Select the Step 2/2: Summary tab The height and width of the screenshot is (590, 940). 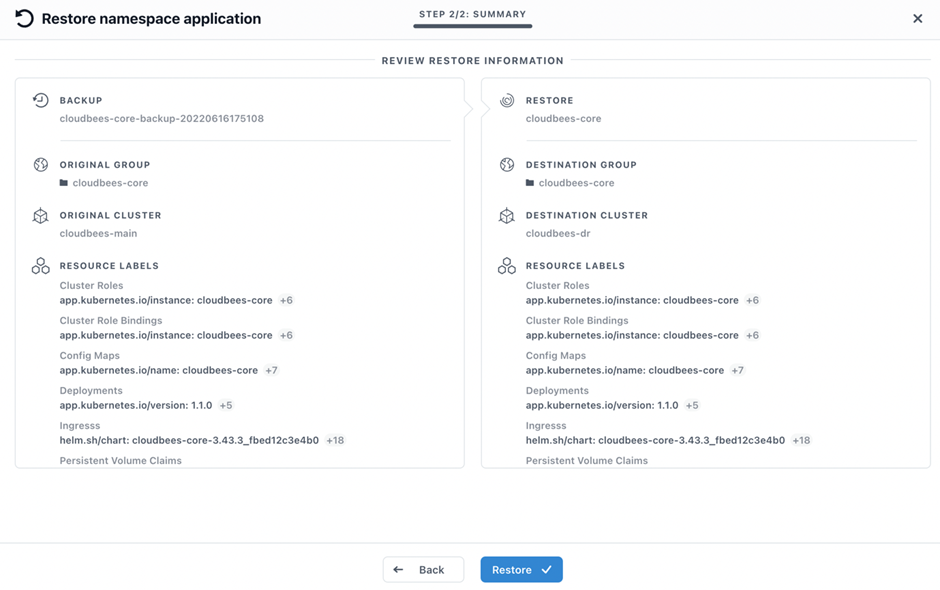(x=472, y=16)
